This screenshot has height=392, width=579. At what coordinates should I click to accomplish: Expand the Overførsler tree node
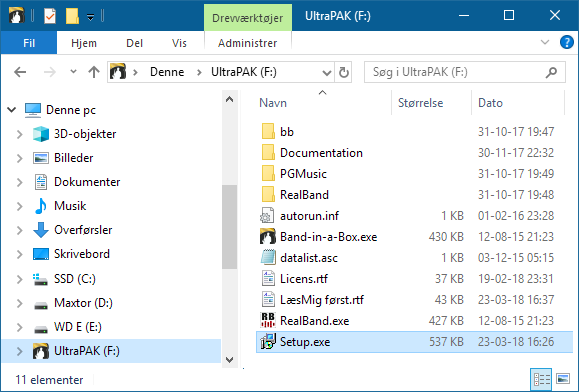coord(20,230)
